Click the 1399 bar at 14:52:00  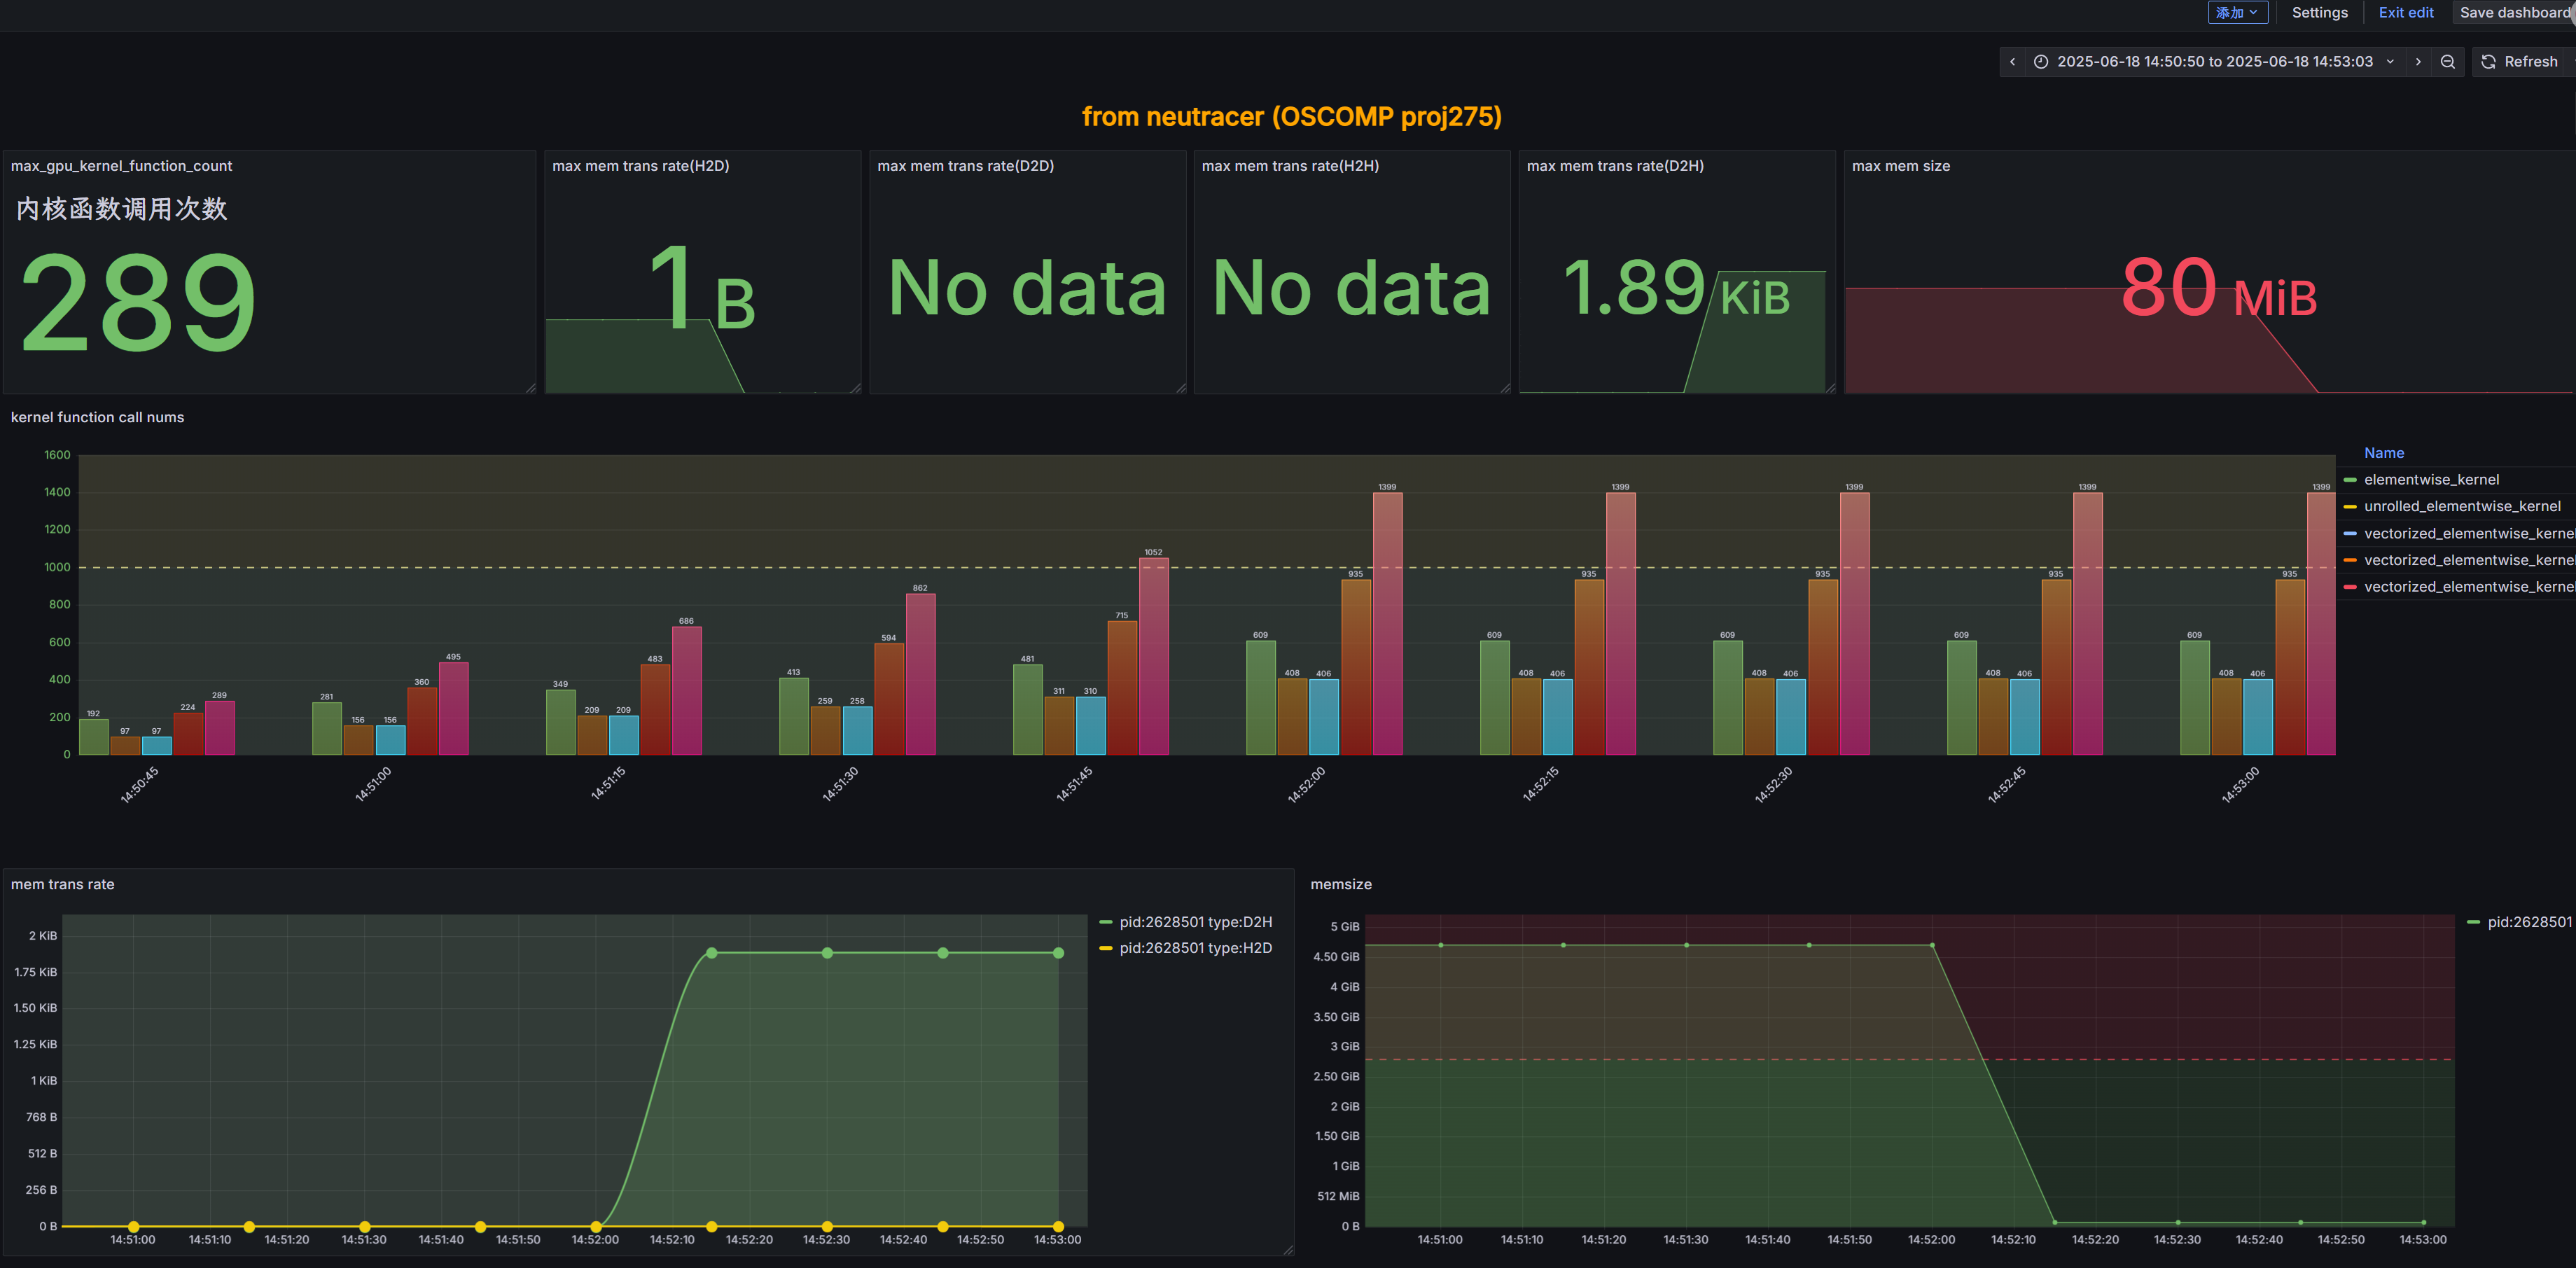[1387, 622]
